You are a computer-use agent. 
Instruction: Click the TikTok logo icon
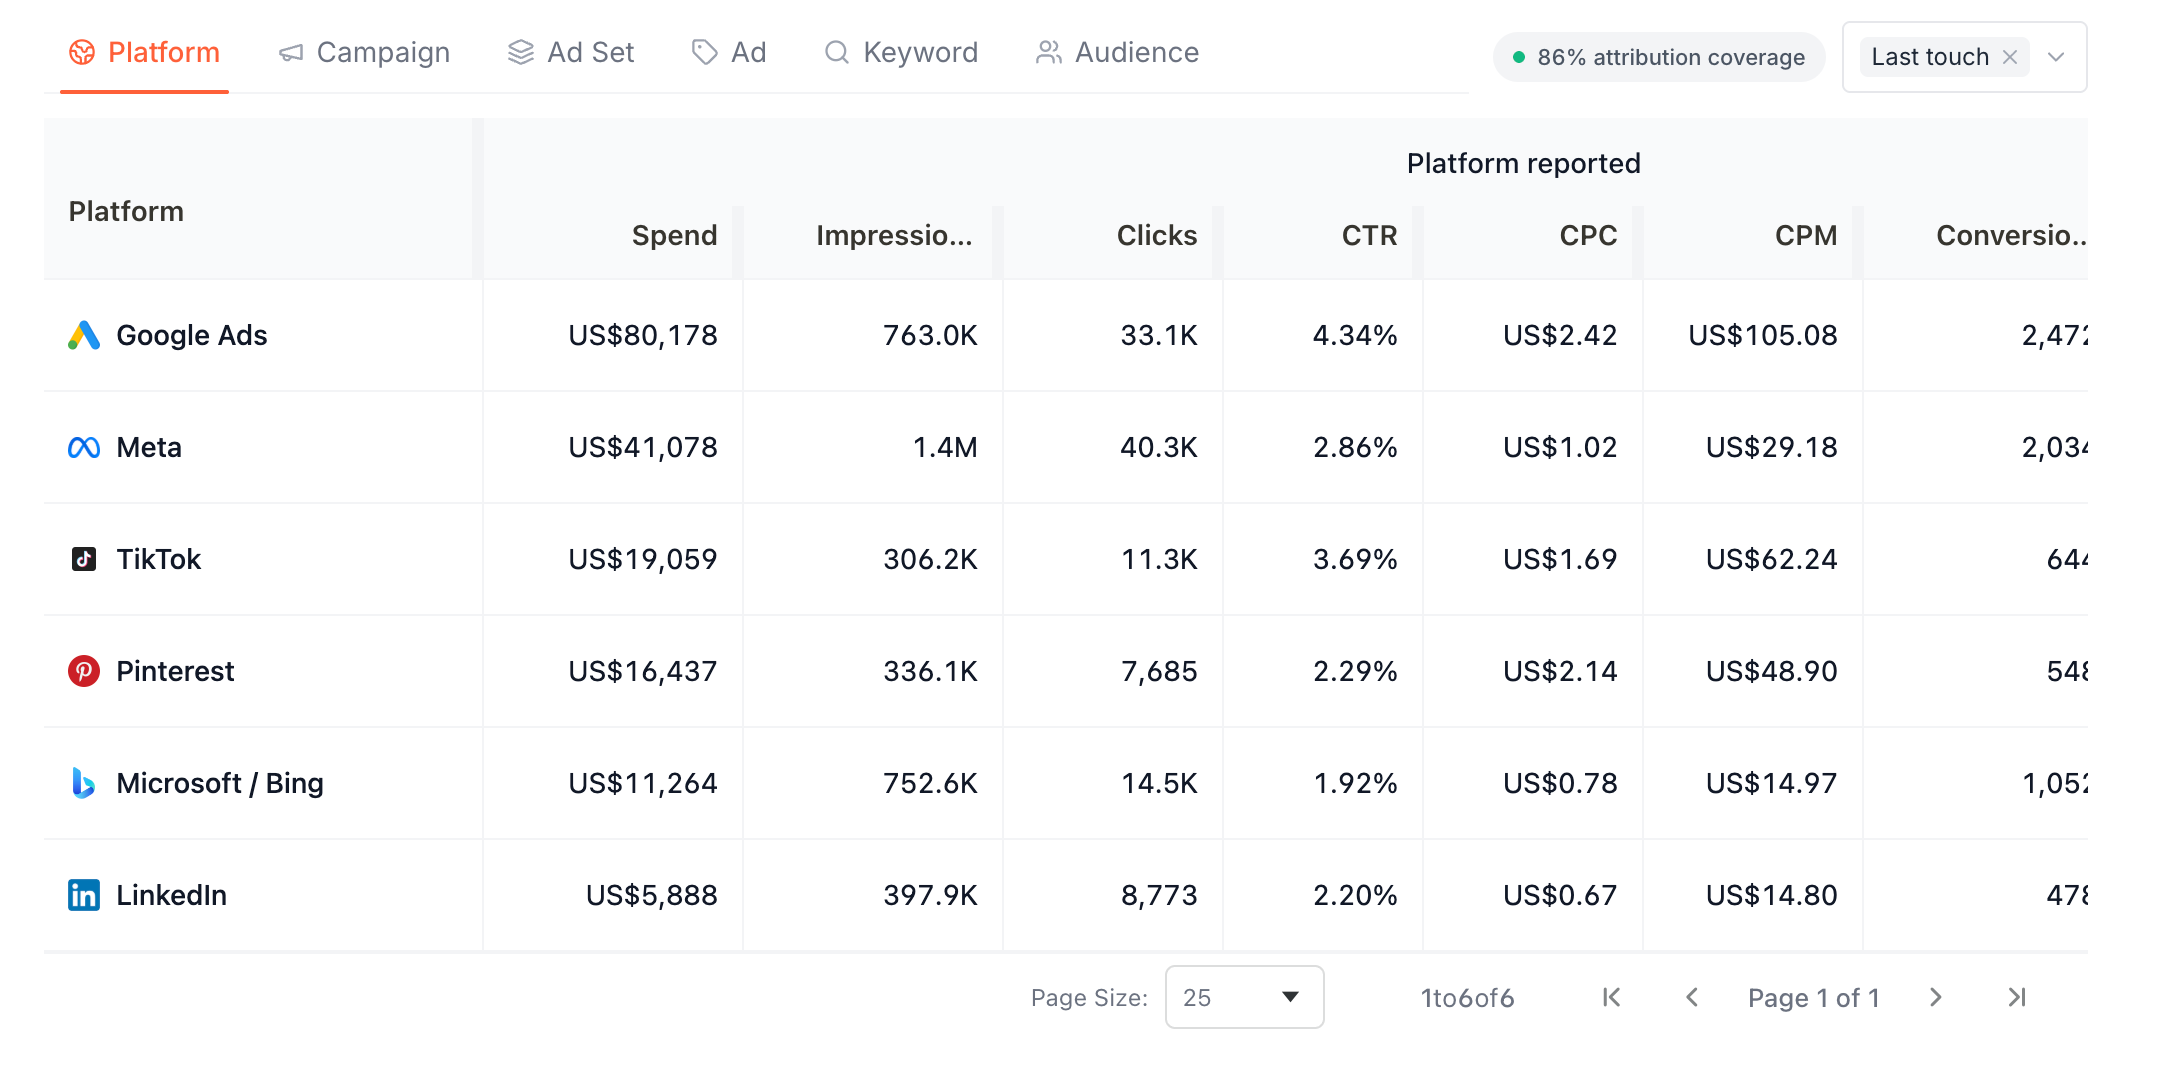[84, 559]
